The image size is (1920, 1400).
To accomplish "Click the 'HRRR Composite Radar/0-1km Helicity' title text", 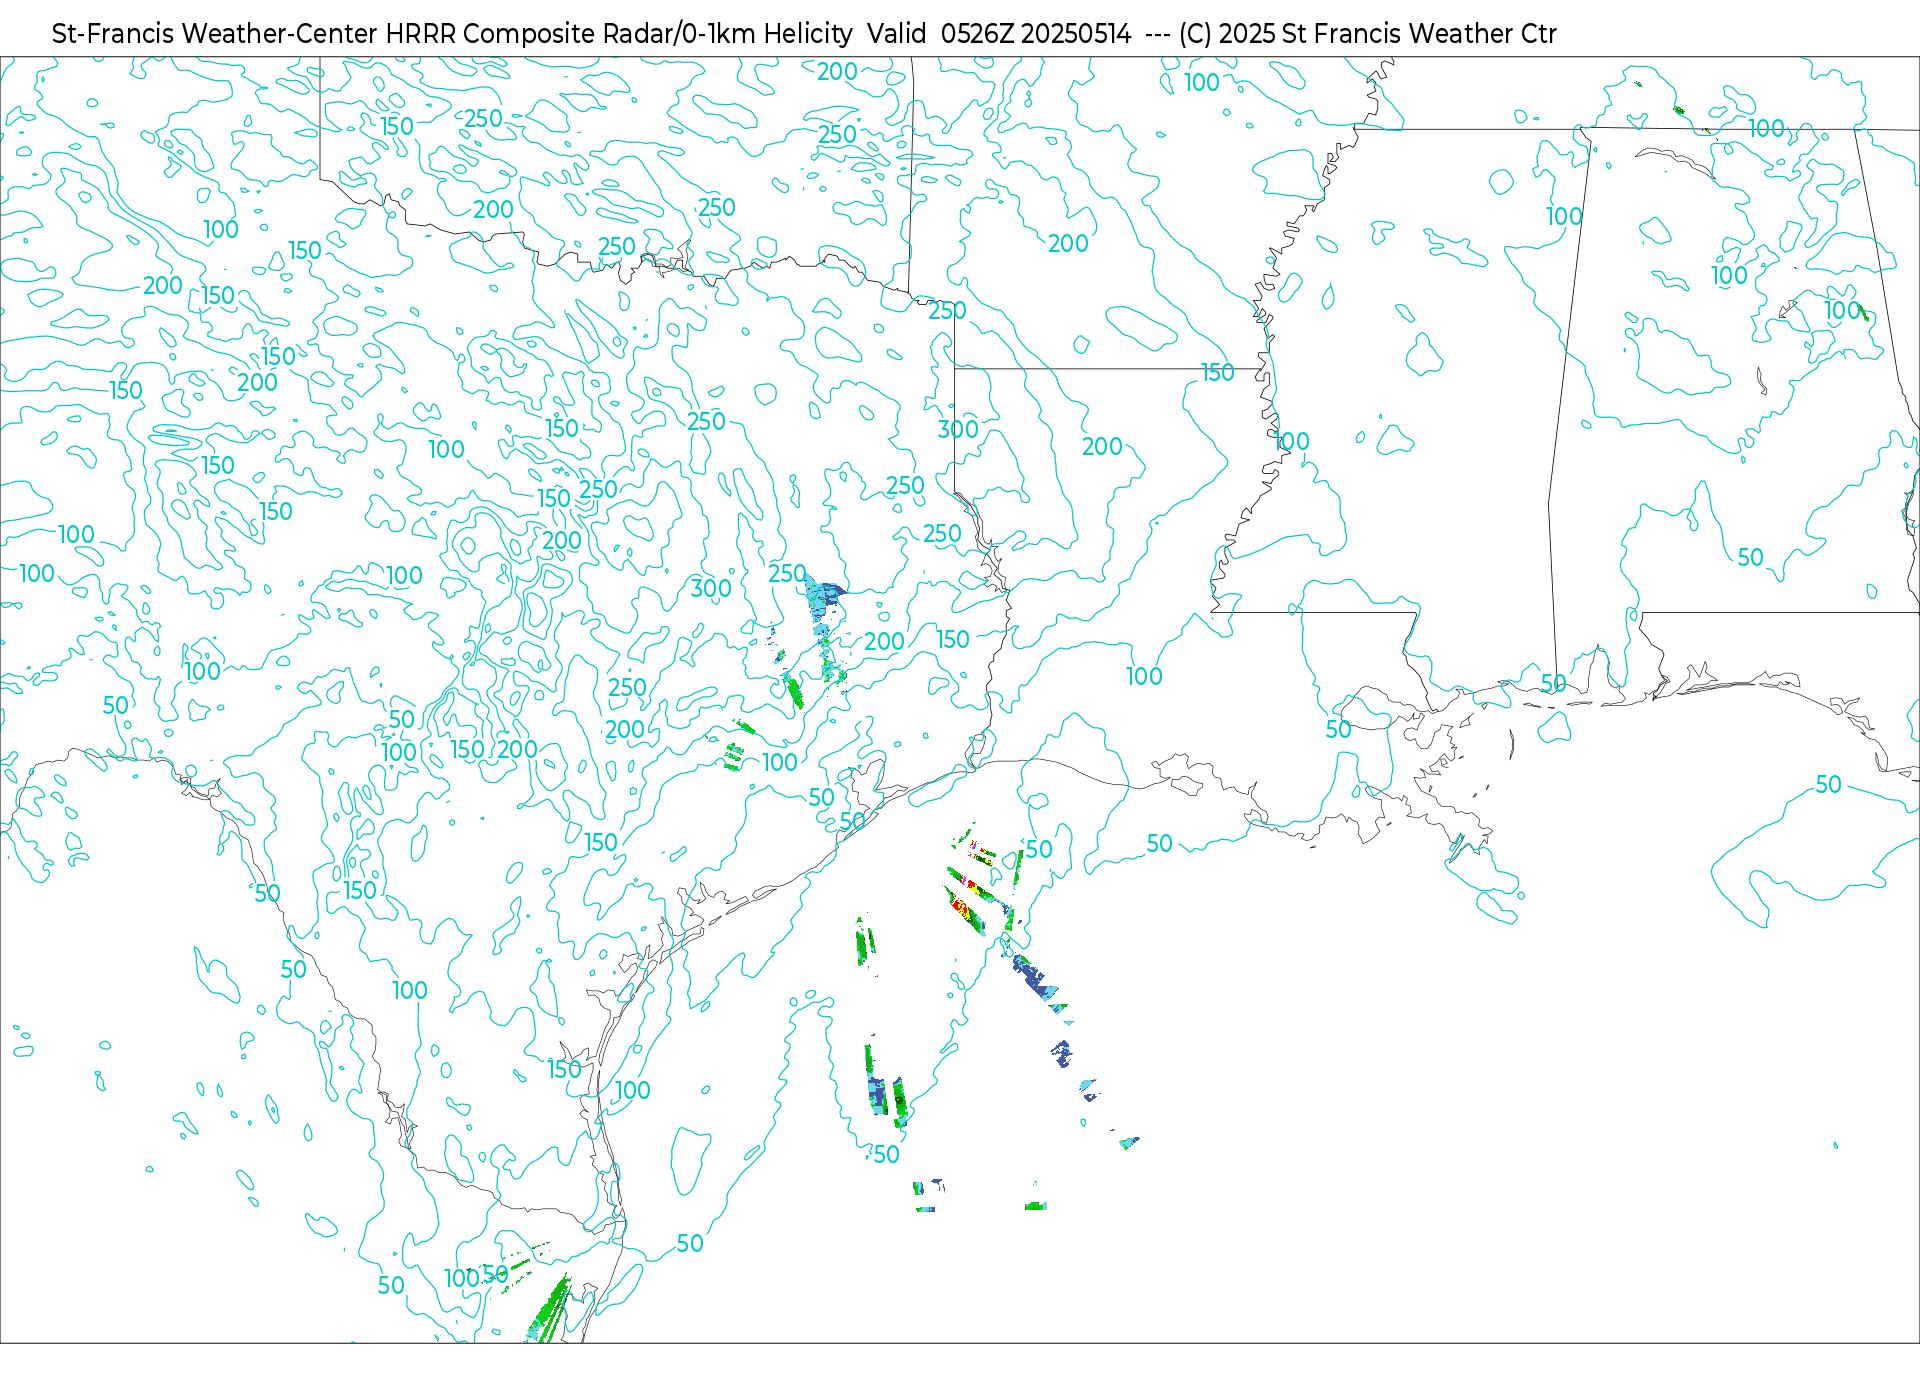I will 619,34.
